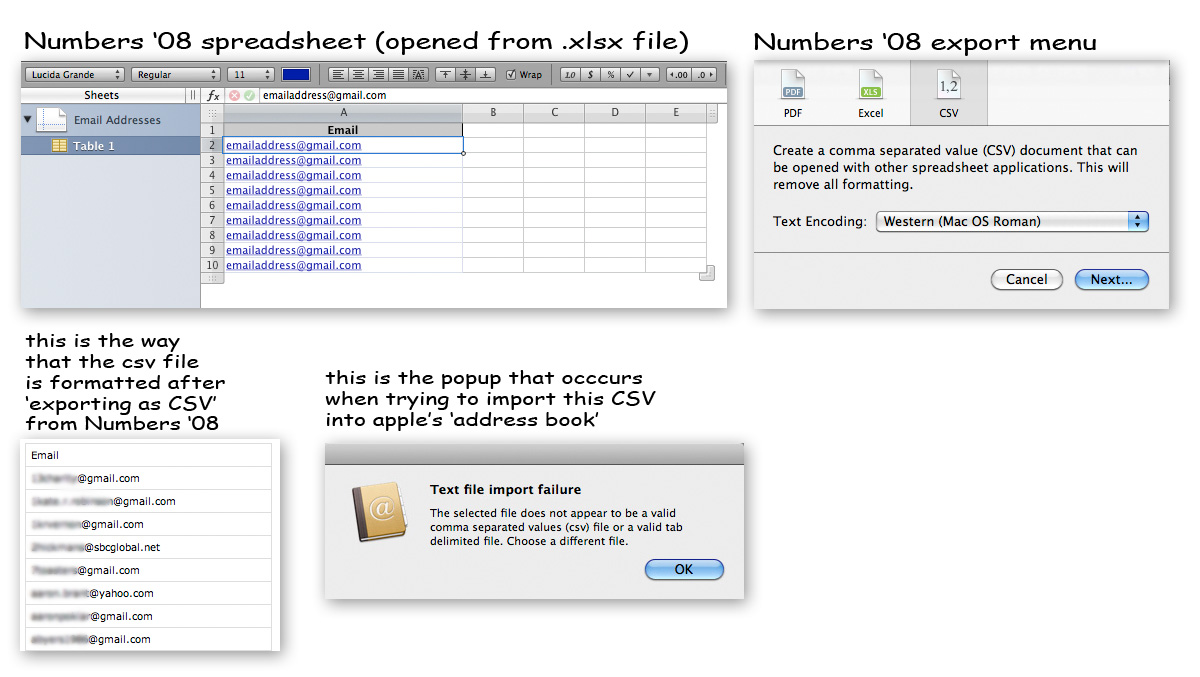Enable the Wrap checkbox

[510, 74]
